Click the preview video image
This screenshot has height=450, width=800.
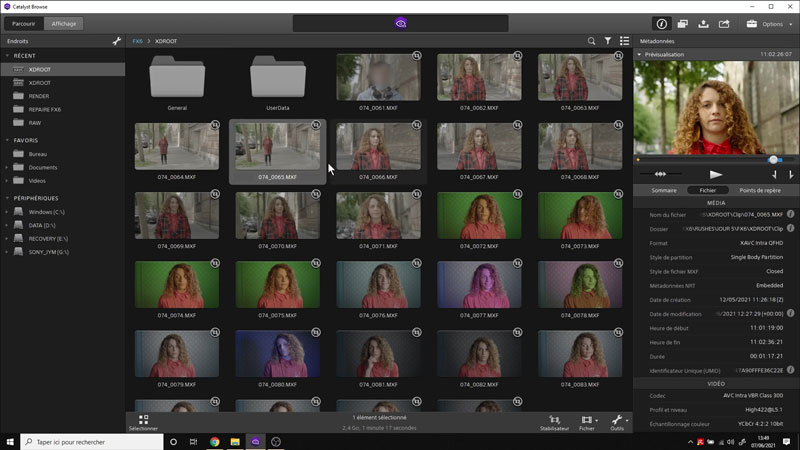click(x=716, y=108)
